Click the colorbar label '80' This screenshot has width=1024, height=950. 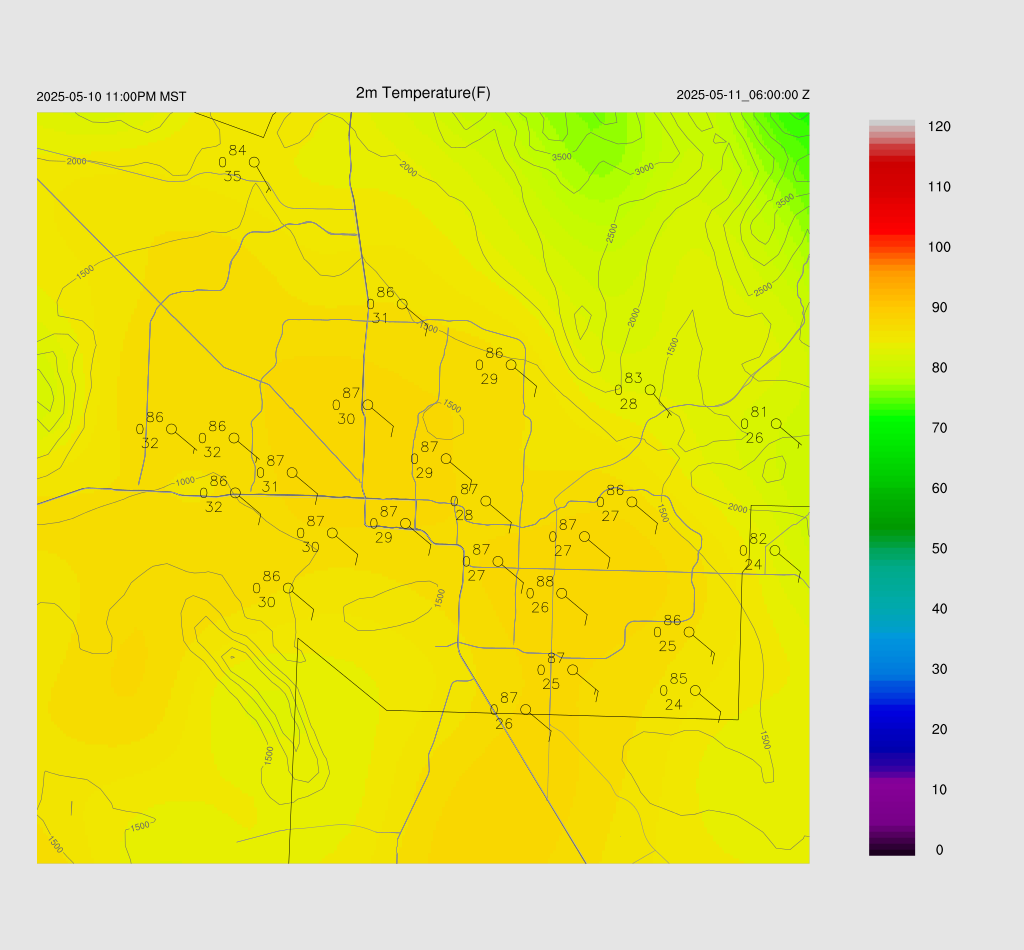tap(939, 368)
